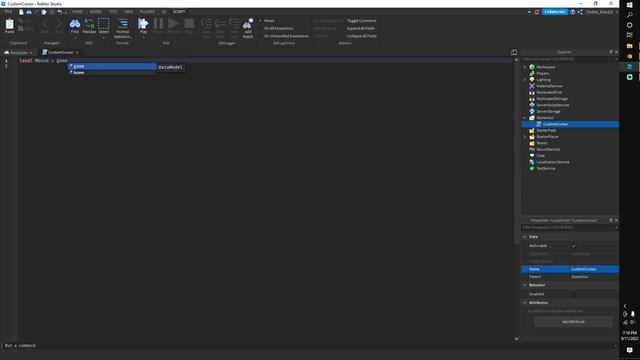640x360 pixels.
Task: Click the Select dashed-box icon
Action: 104,24
